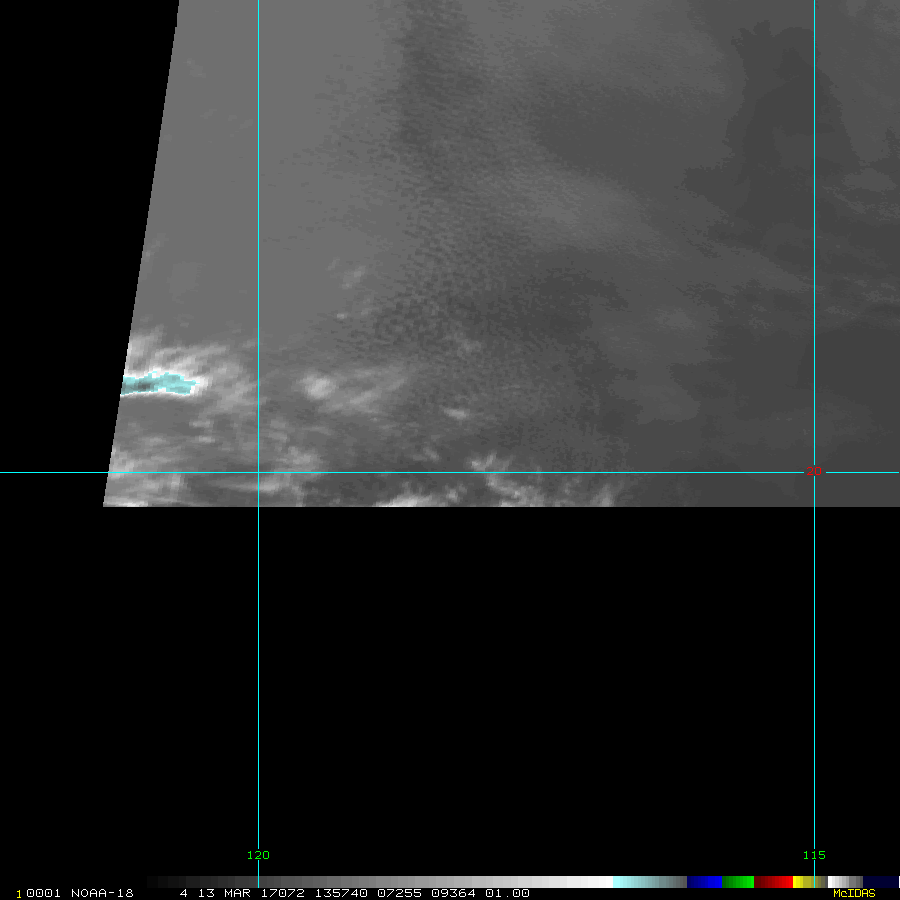Click the yellow McIDAS label
Image resolution: width=900 pixels, height=900 pixels.
tap(853, 893)
